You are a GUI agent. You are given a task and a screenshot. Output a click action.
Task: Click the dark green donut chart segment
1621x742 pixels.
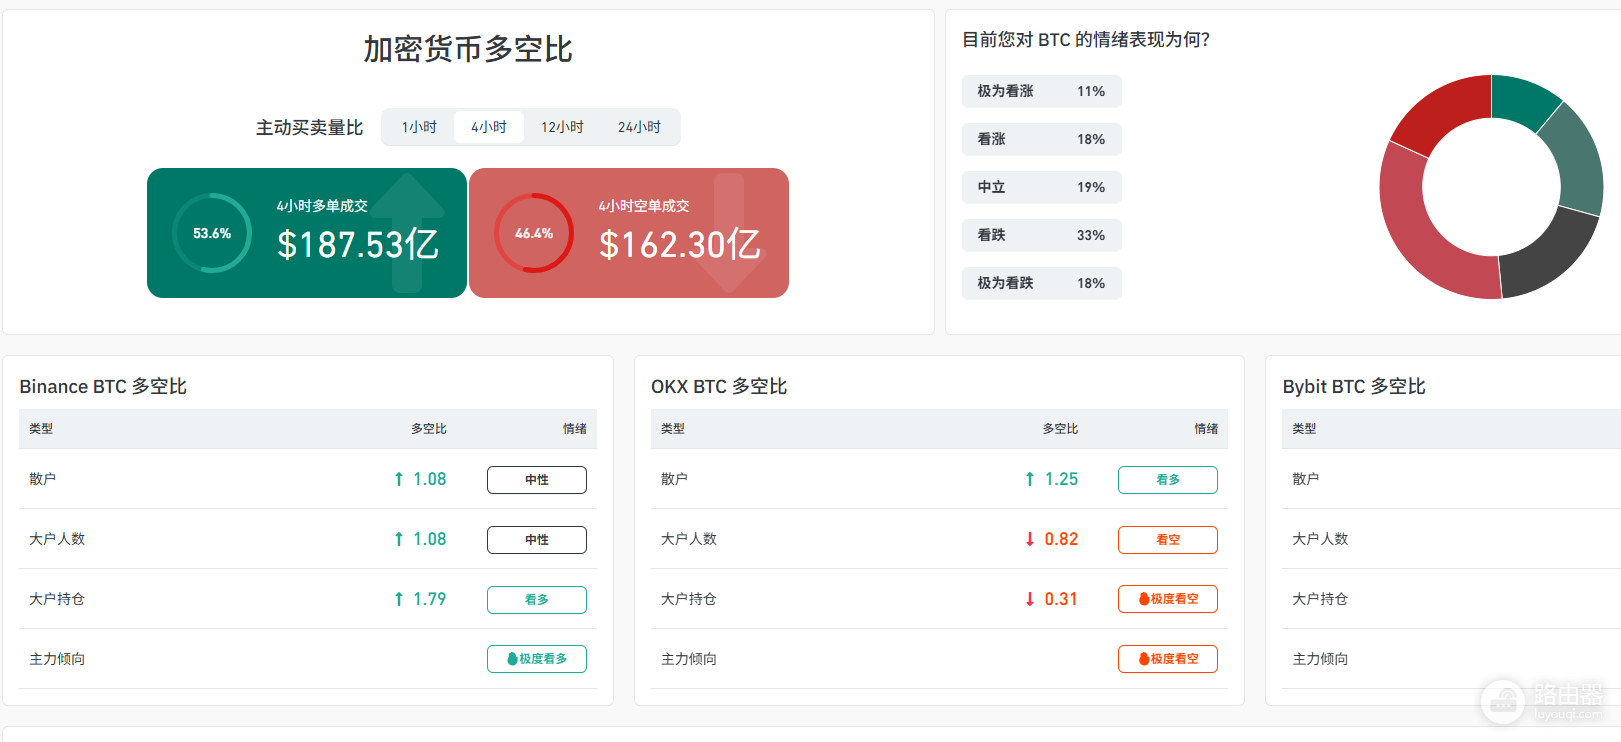tap(1521, 100)
